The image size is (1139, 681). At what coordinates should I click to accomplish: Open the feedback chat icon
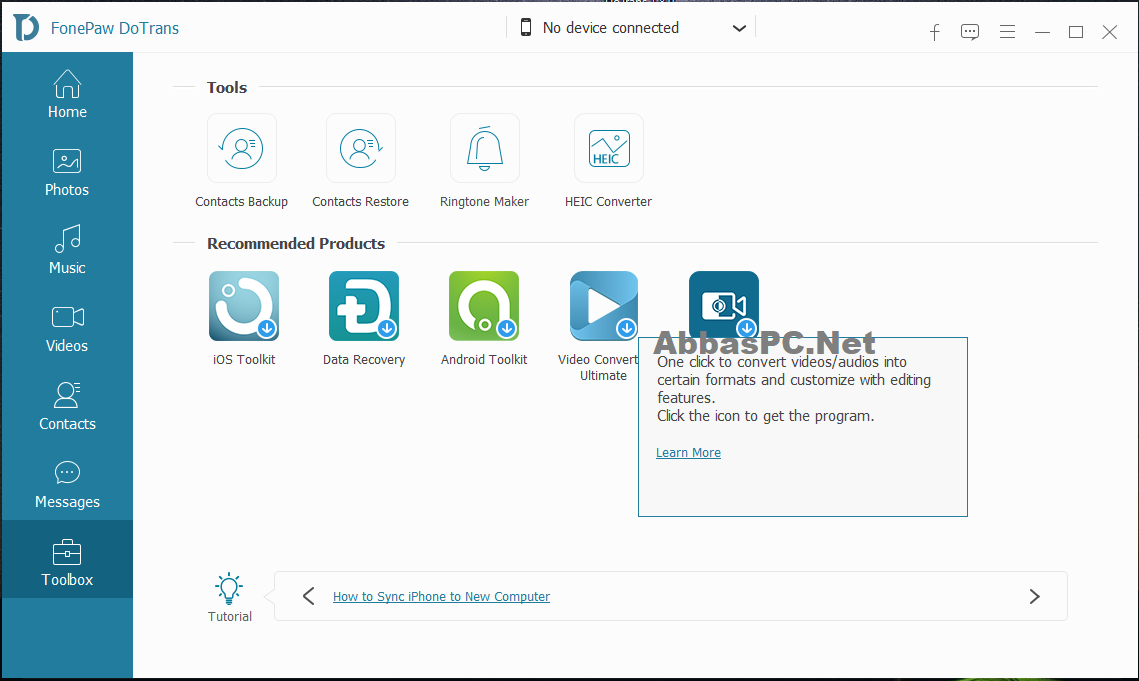[x=970, y=32]
